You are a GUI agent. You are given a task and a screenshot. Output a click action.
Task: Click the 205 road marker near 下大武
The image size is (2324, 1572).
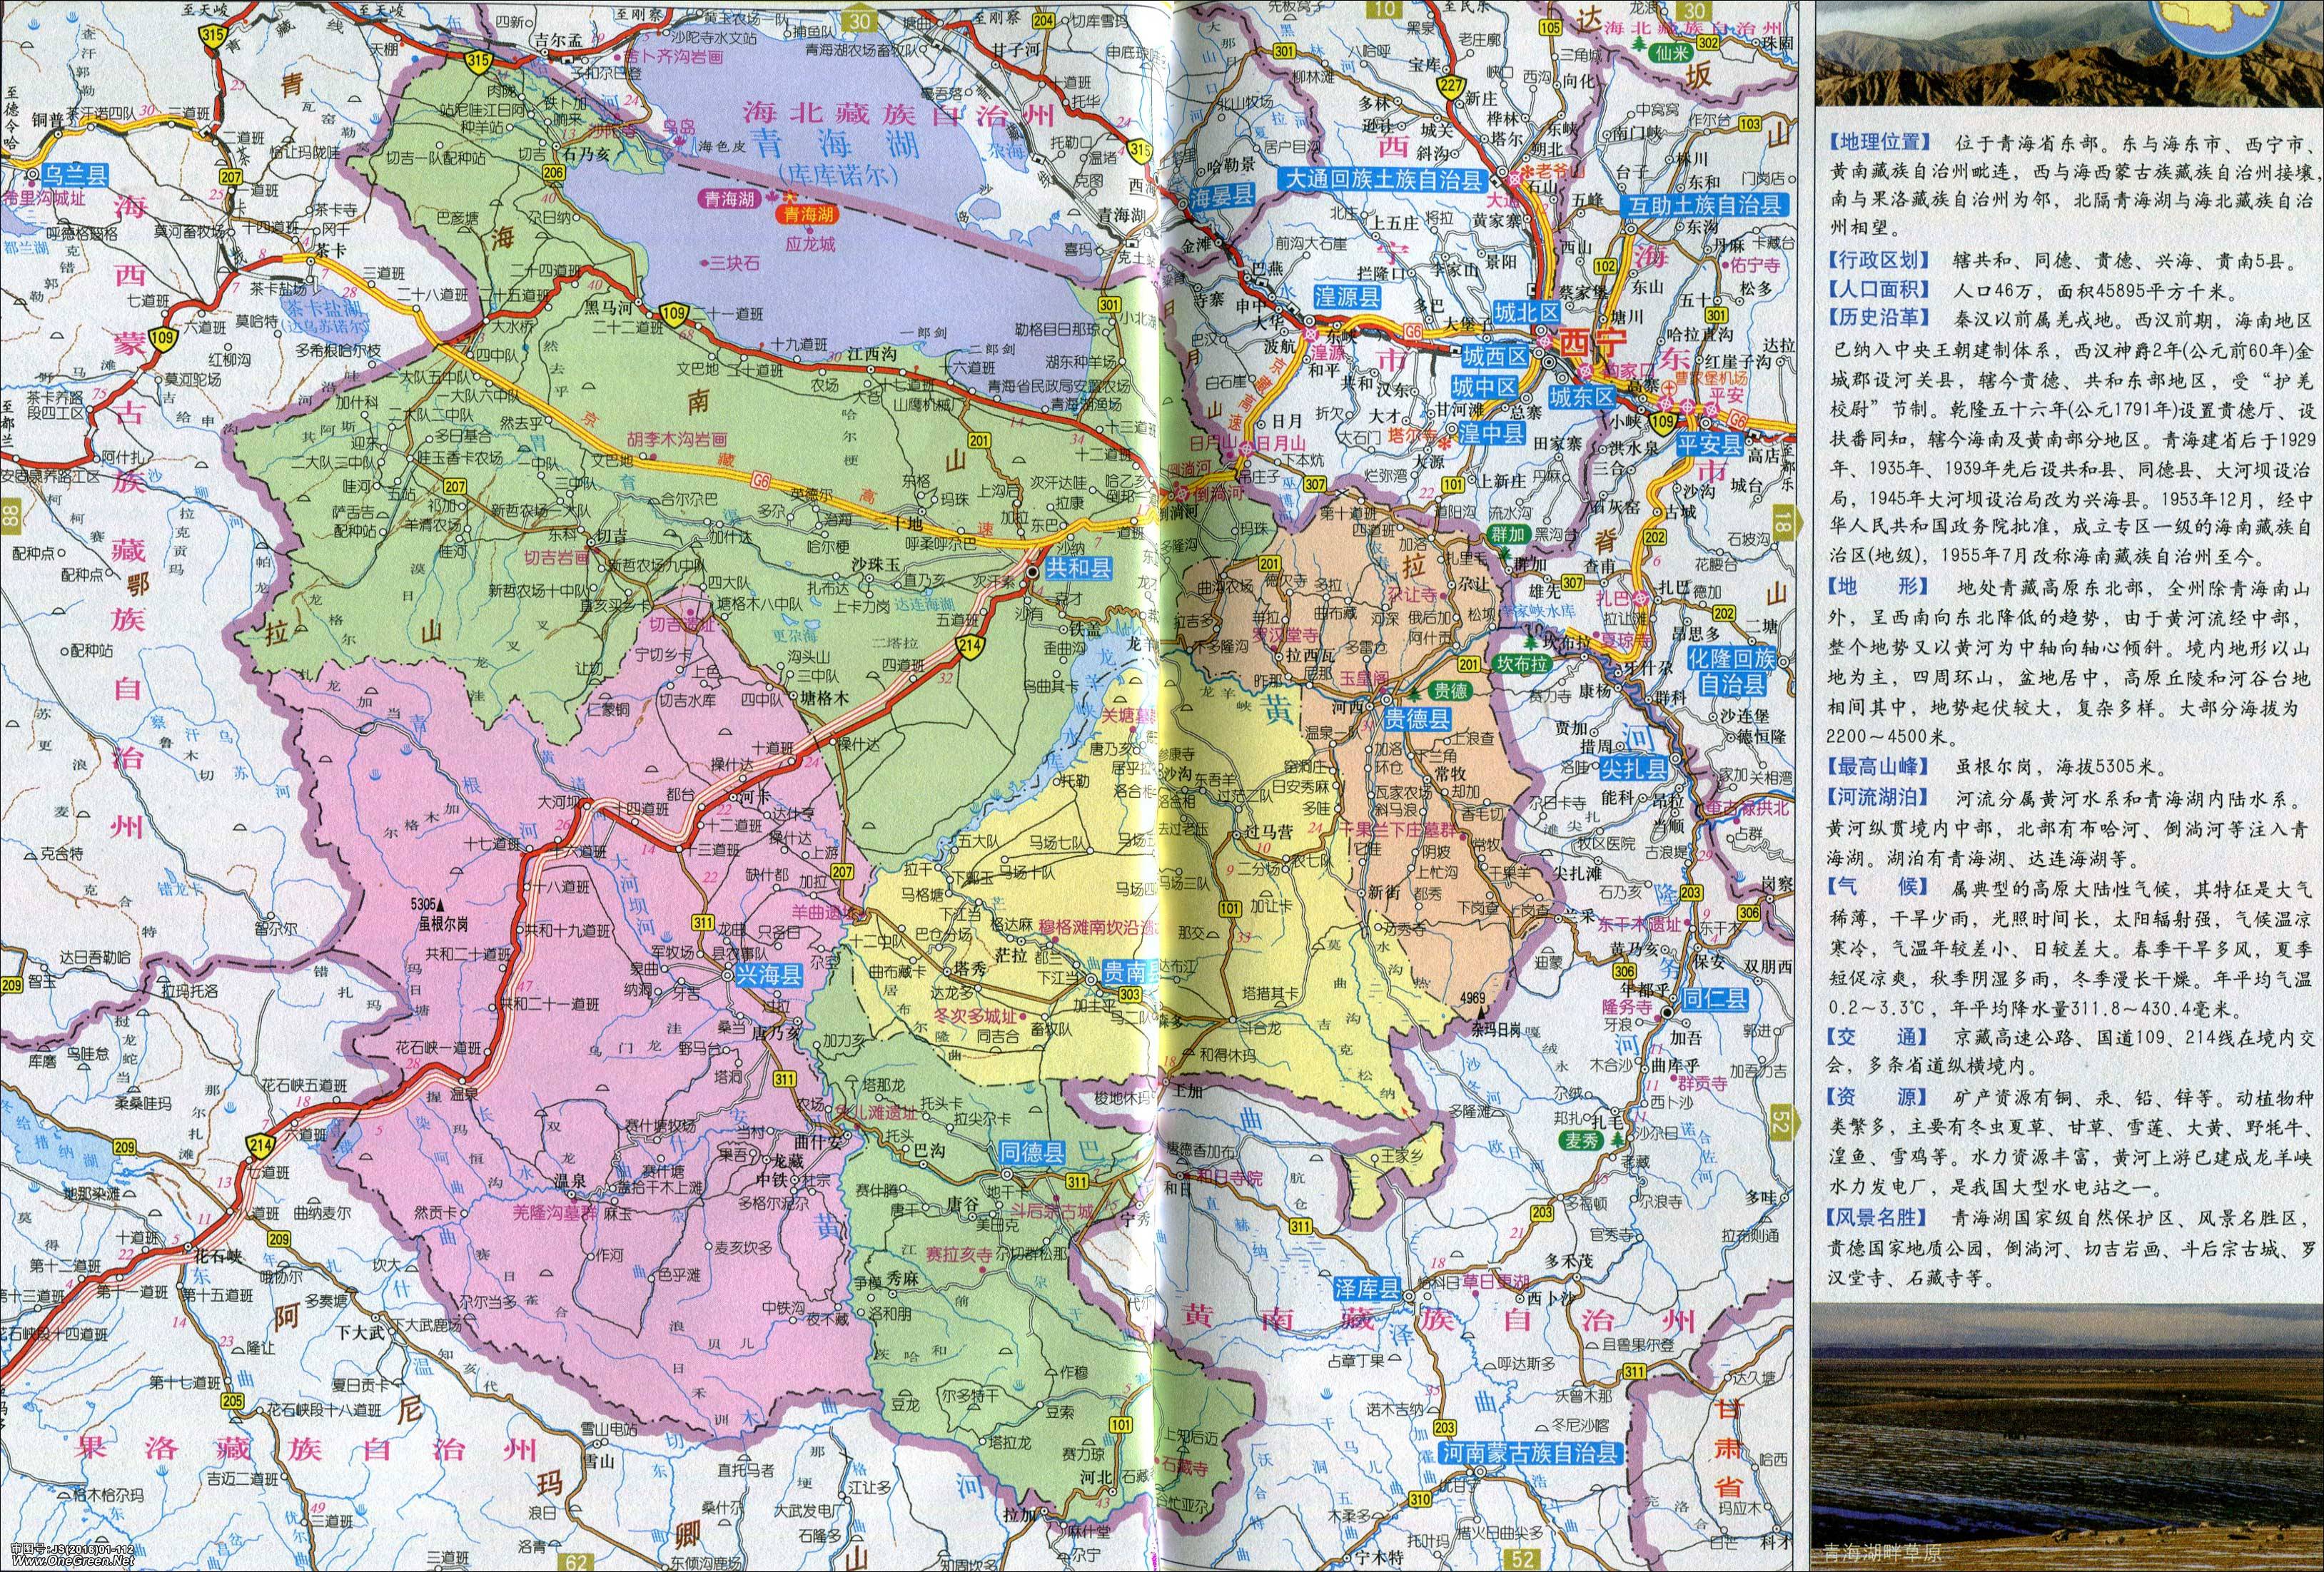(233, 1401)
